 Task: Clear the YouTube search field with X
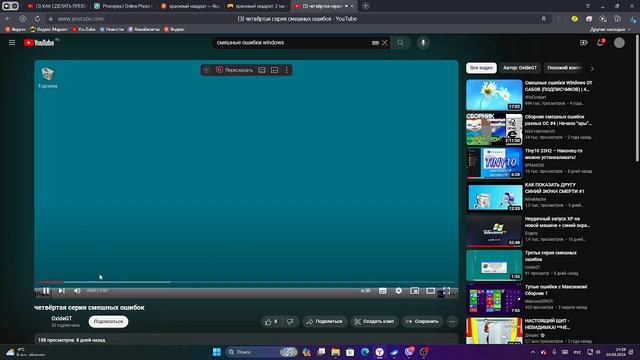click(384, 42)
